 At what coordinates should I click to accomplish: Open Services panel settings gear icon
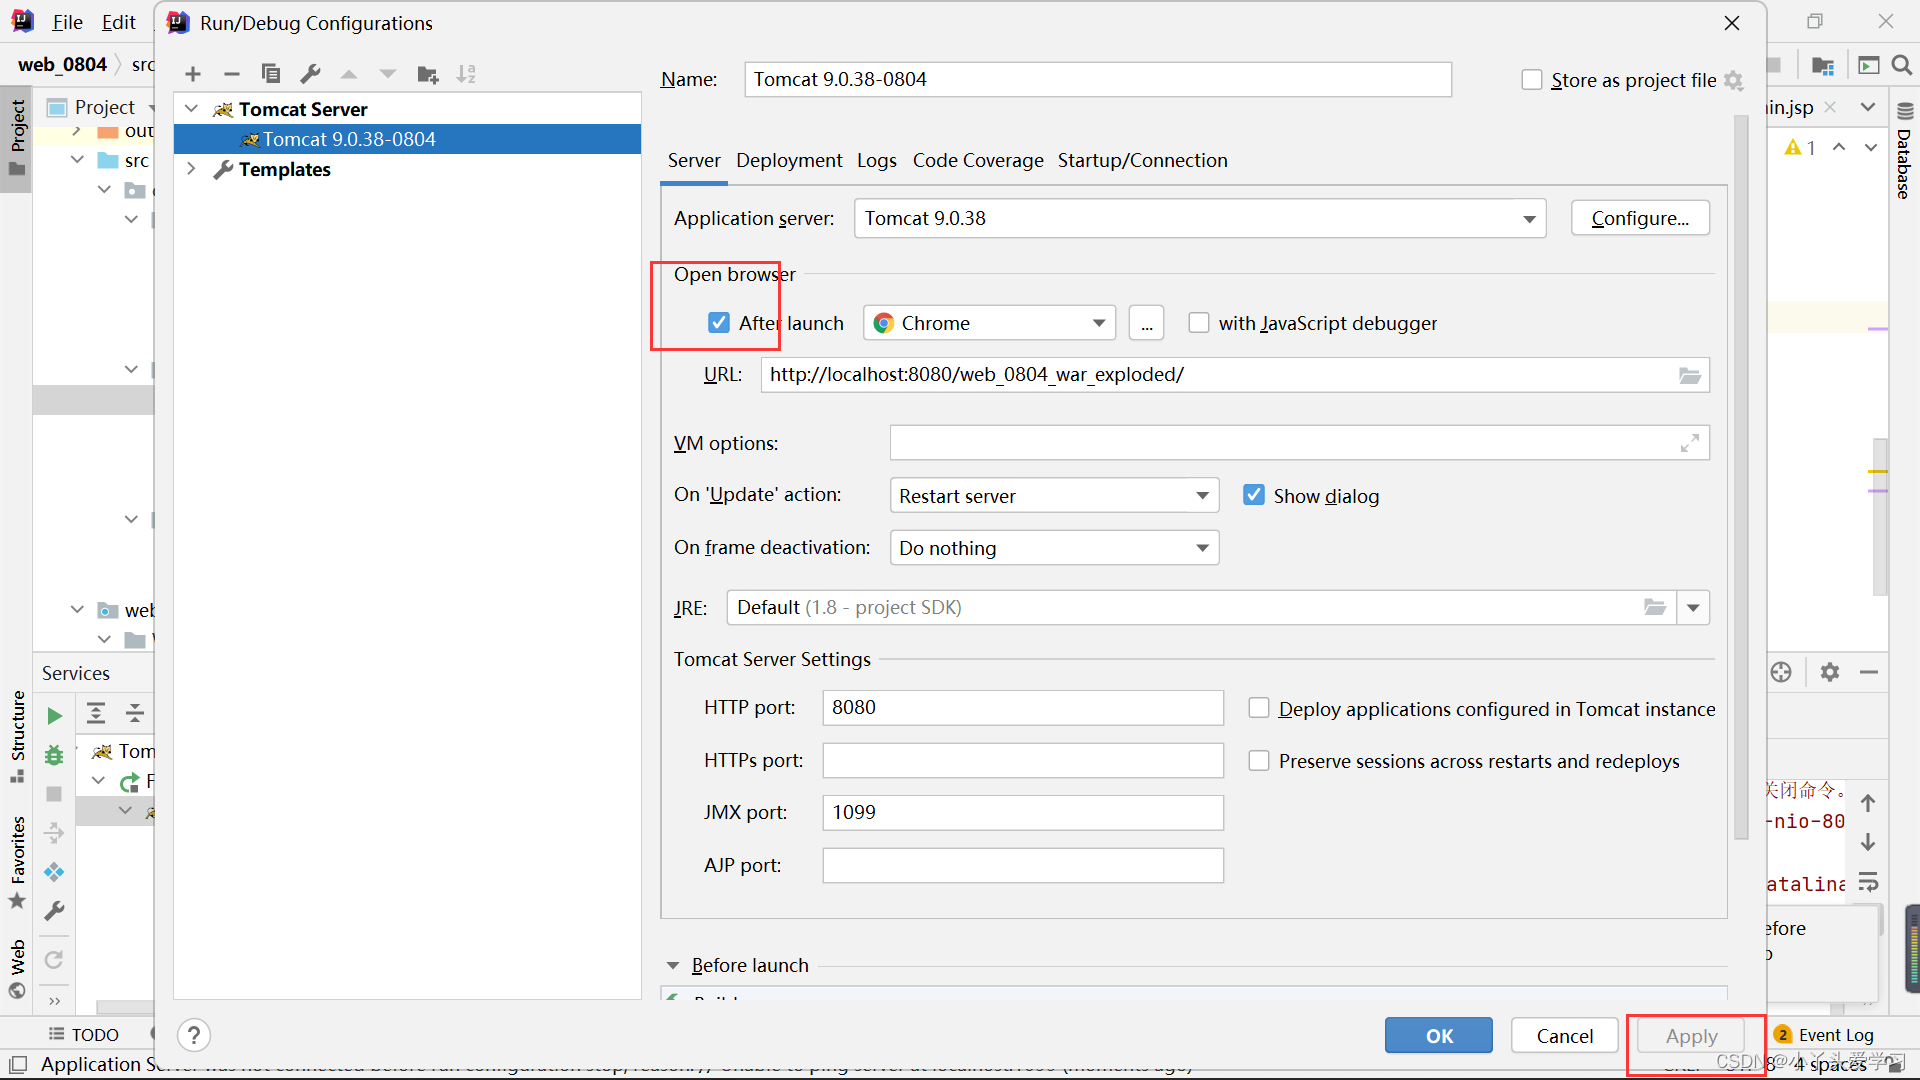point(1830,672)
